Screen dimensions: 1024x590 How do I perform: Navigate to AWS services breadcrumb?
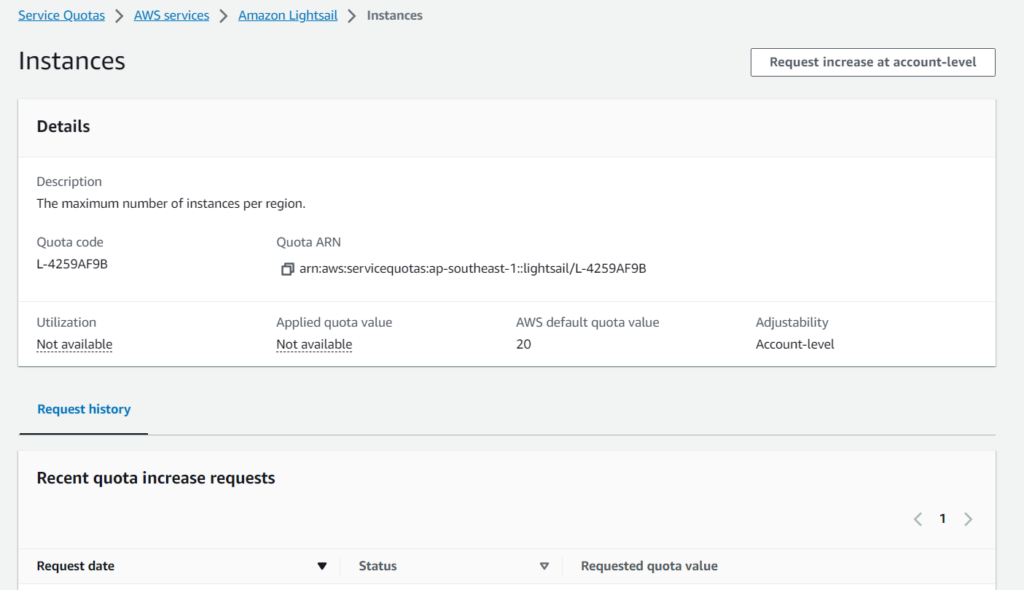click(x=171, y=16)
